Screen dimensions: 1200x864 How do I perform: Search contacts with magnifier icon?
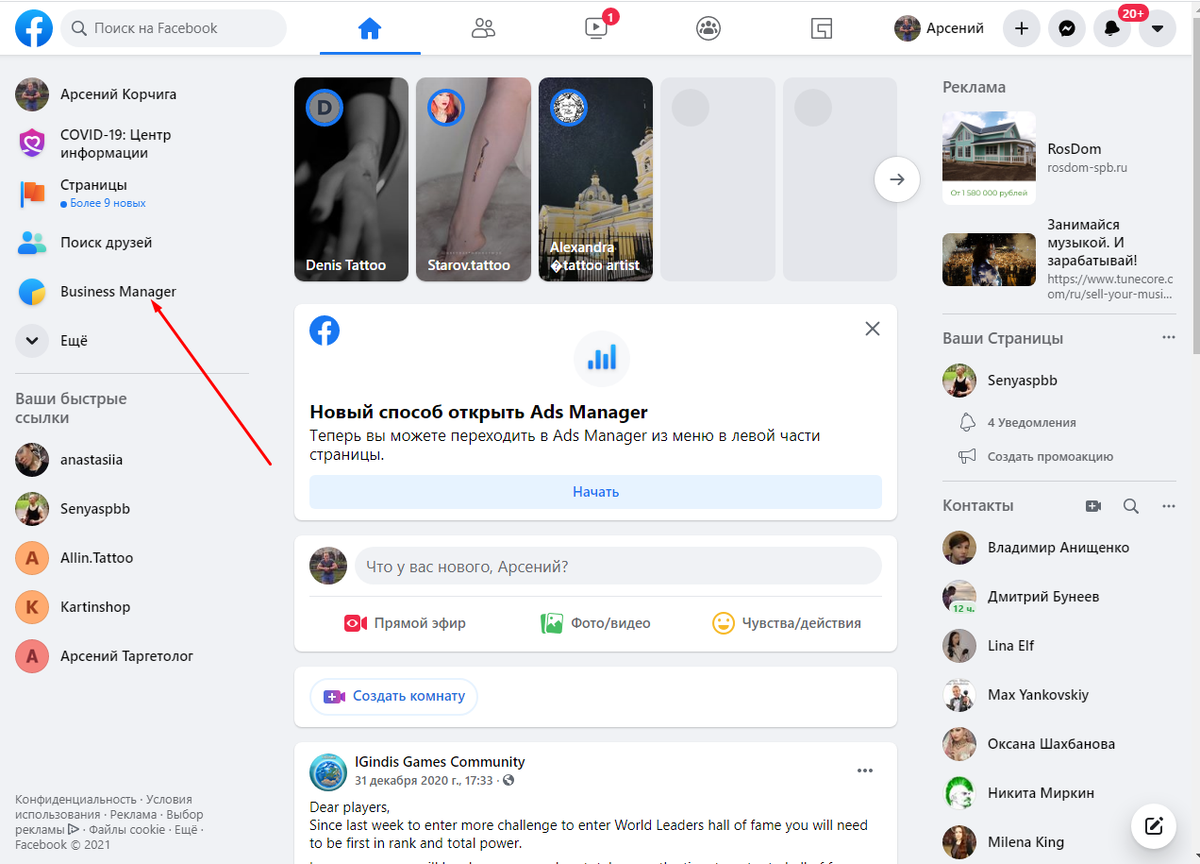pyautogui.click(x=1131, y=506)
